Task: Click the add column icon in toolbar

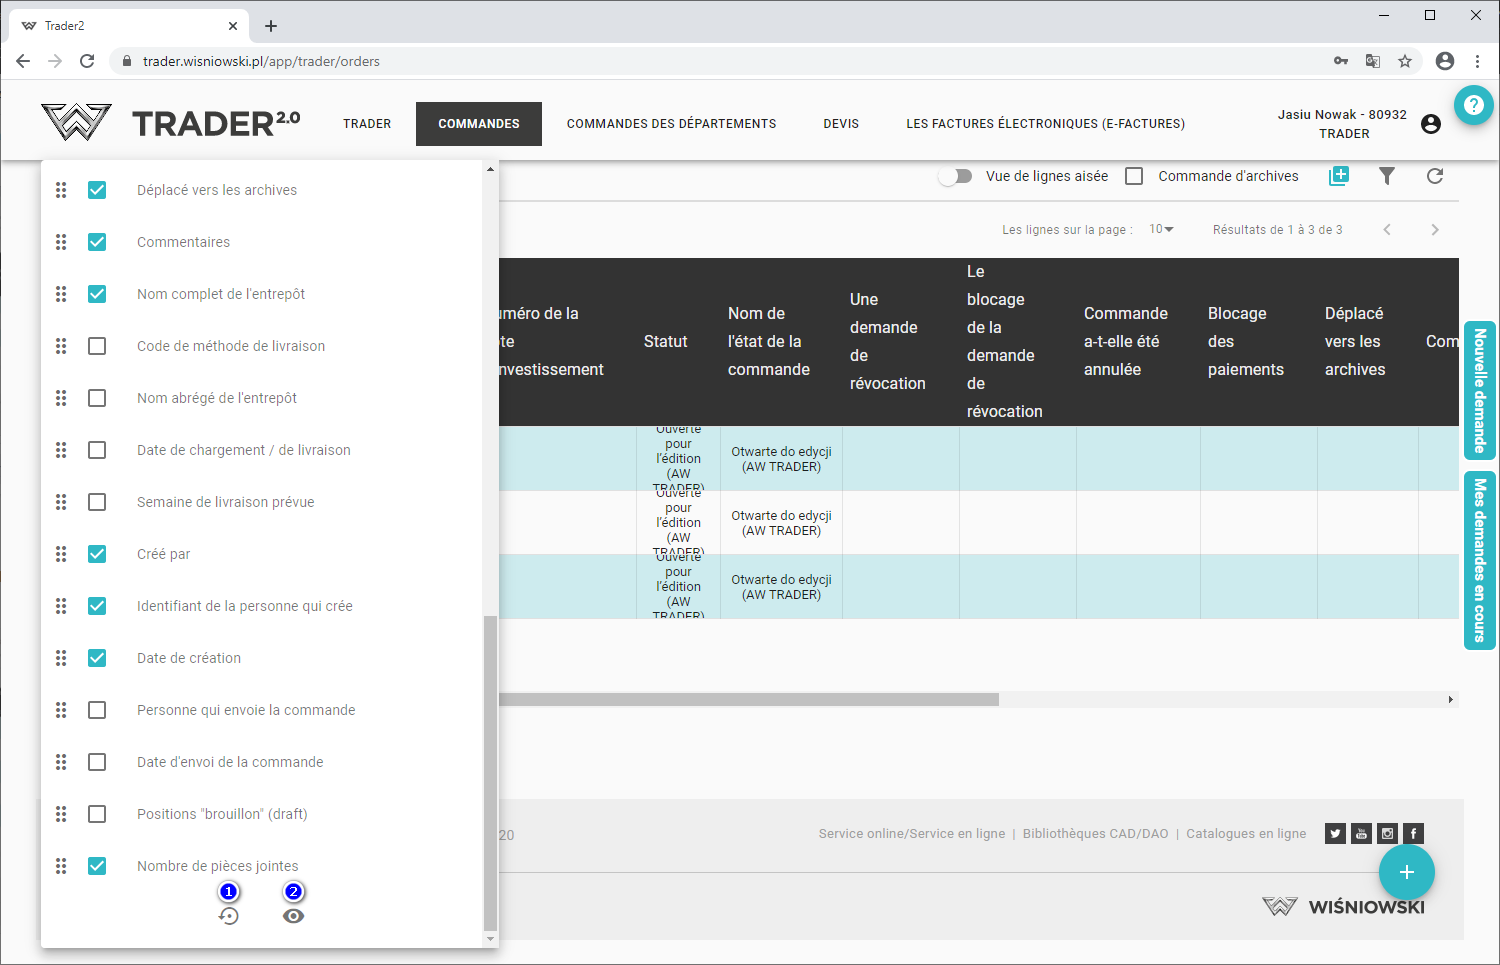Action: [x=1339, y=176]
